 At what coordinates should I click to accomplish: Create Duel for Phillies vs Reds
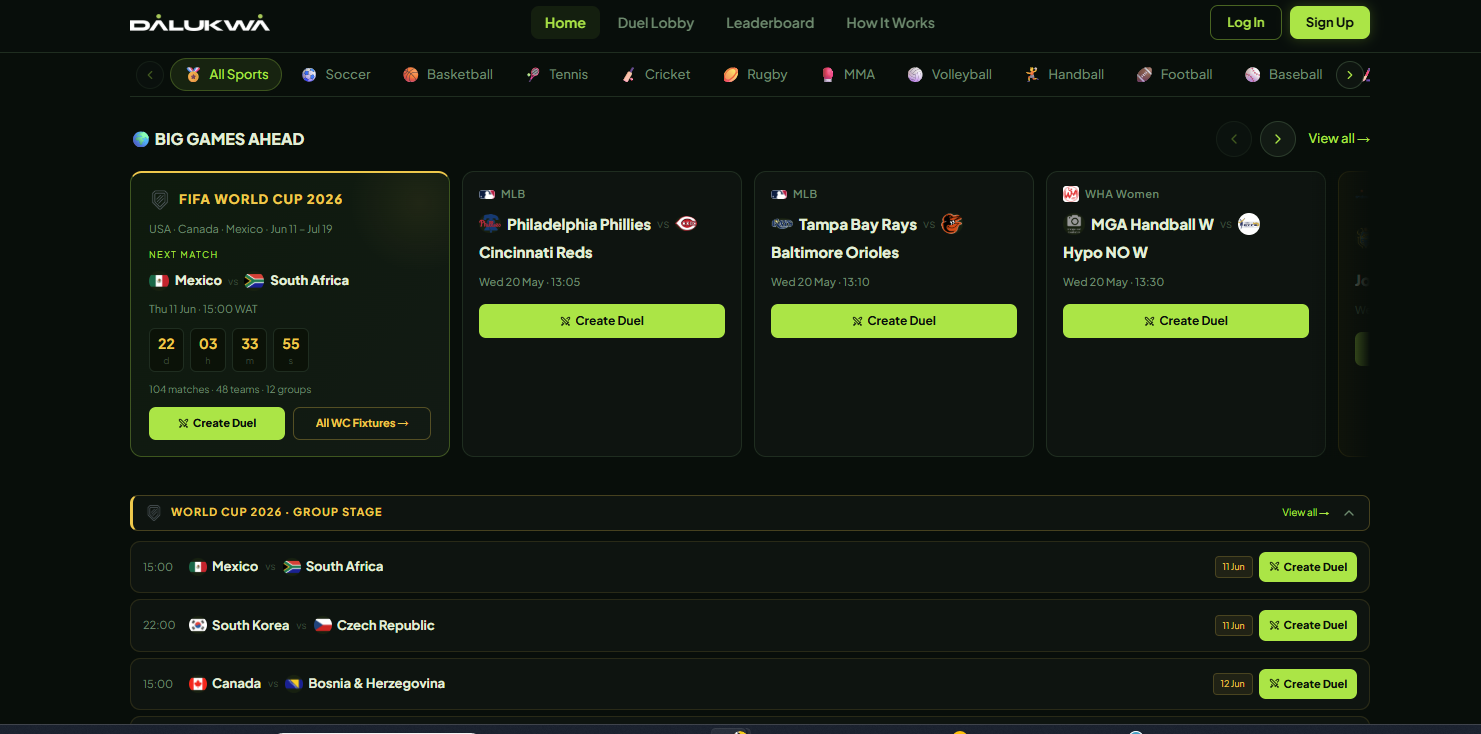click(x=602, y=321)
